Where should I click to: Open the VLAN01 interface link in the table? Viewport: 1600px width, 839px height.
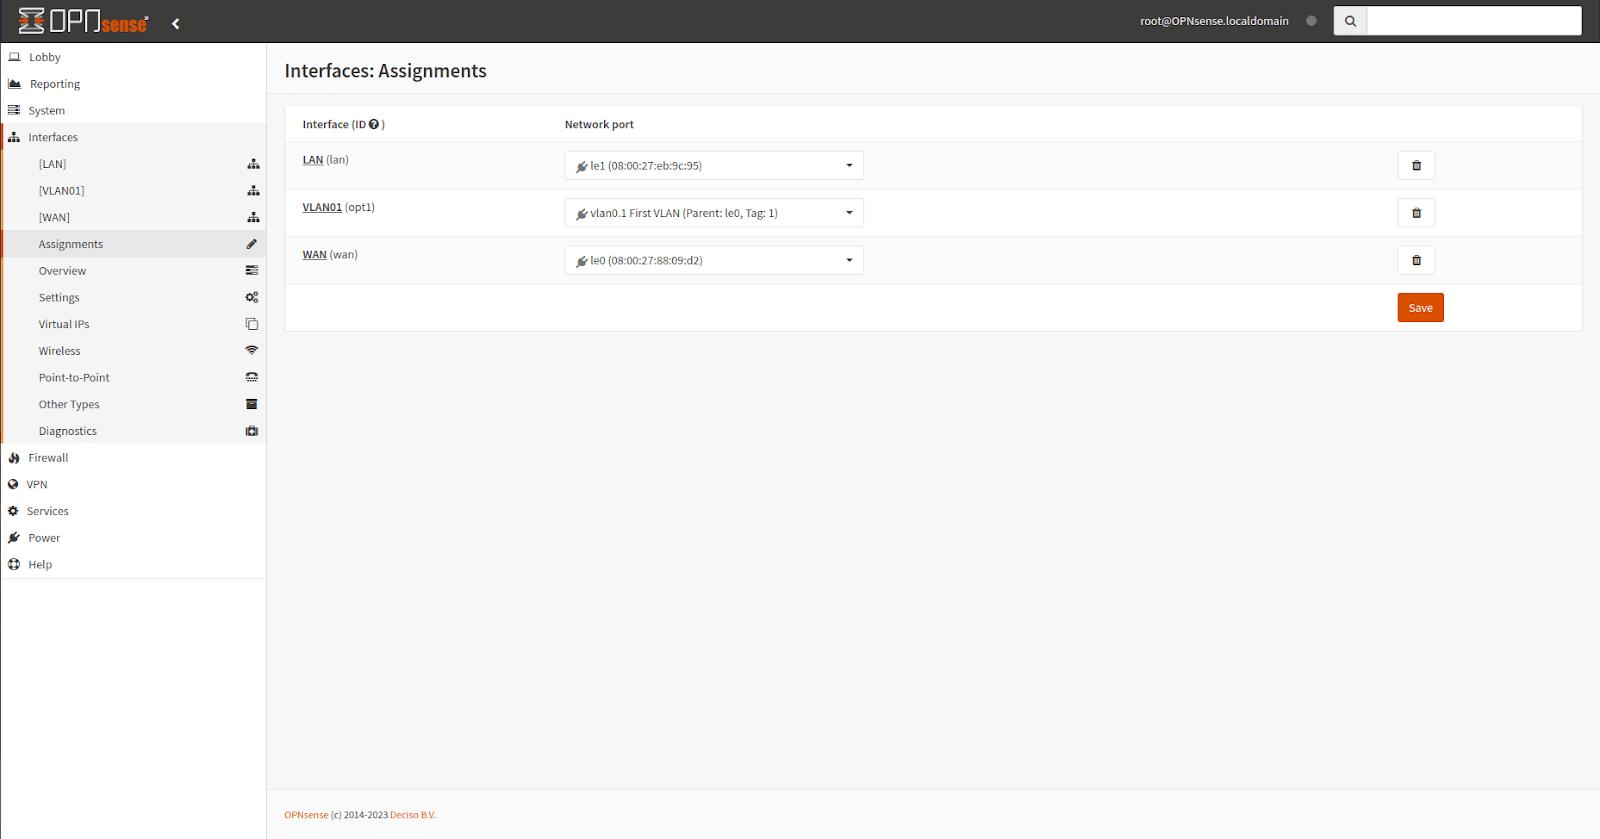click(x=322, y=207)
